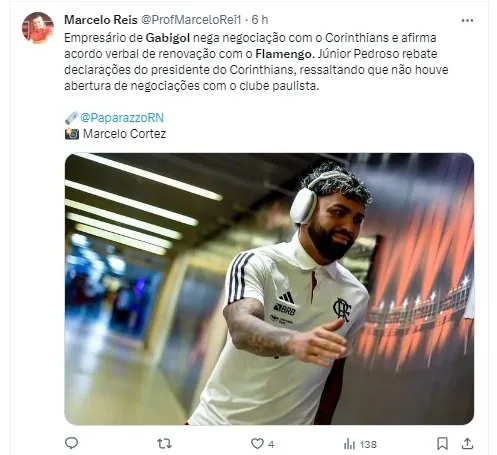Click the share upload arrow icon
This screenshot has width=497, height=455.
click(x=467, y=443)
